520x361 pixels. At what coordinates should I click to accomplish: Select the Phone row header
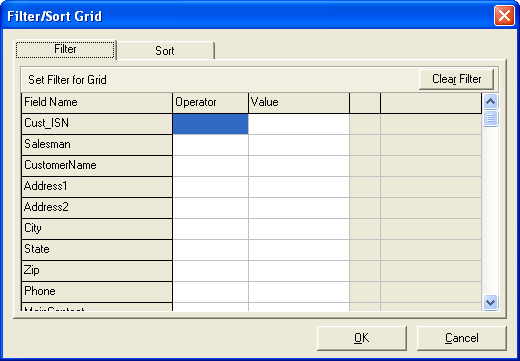coord(97,292)
